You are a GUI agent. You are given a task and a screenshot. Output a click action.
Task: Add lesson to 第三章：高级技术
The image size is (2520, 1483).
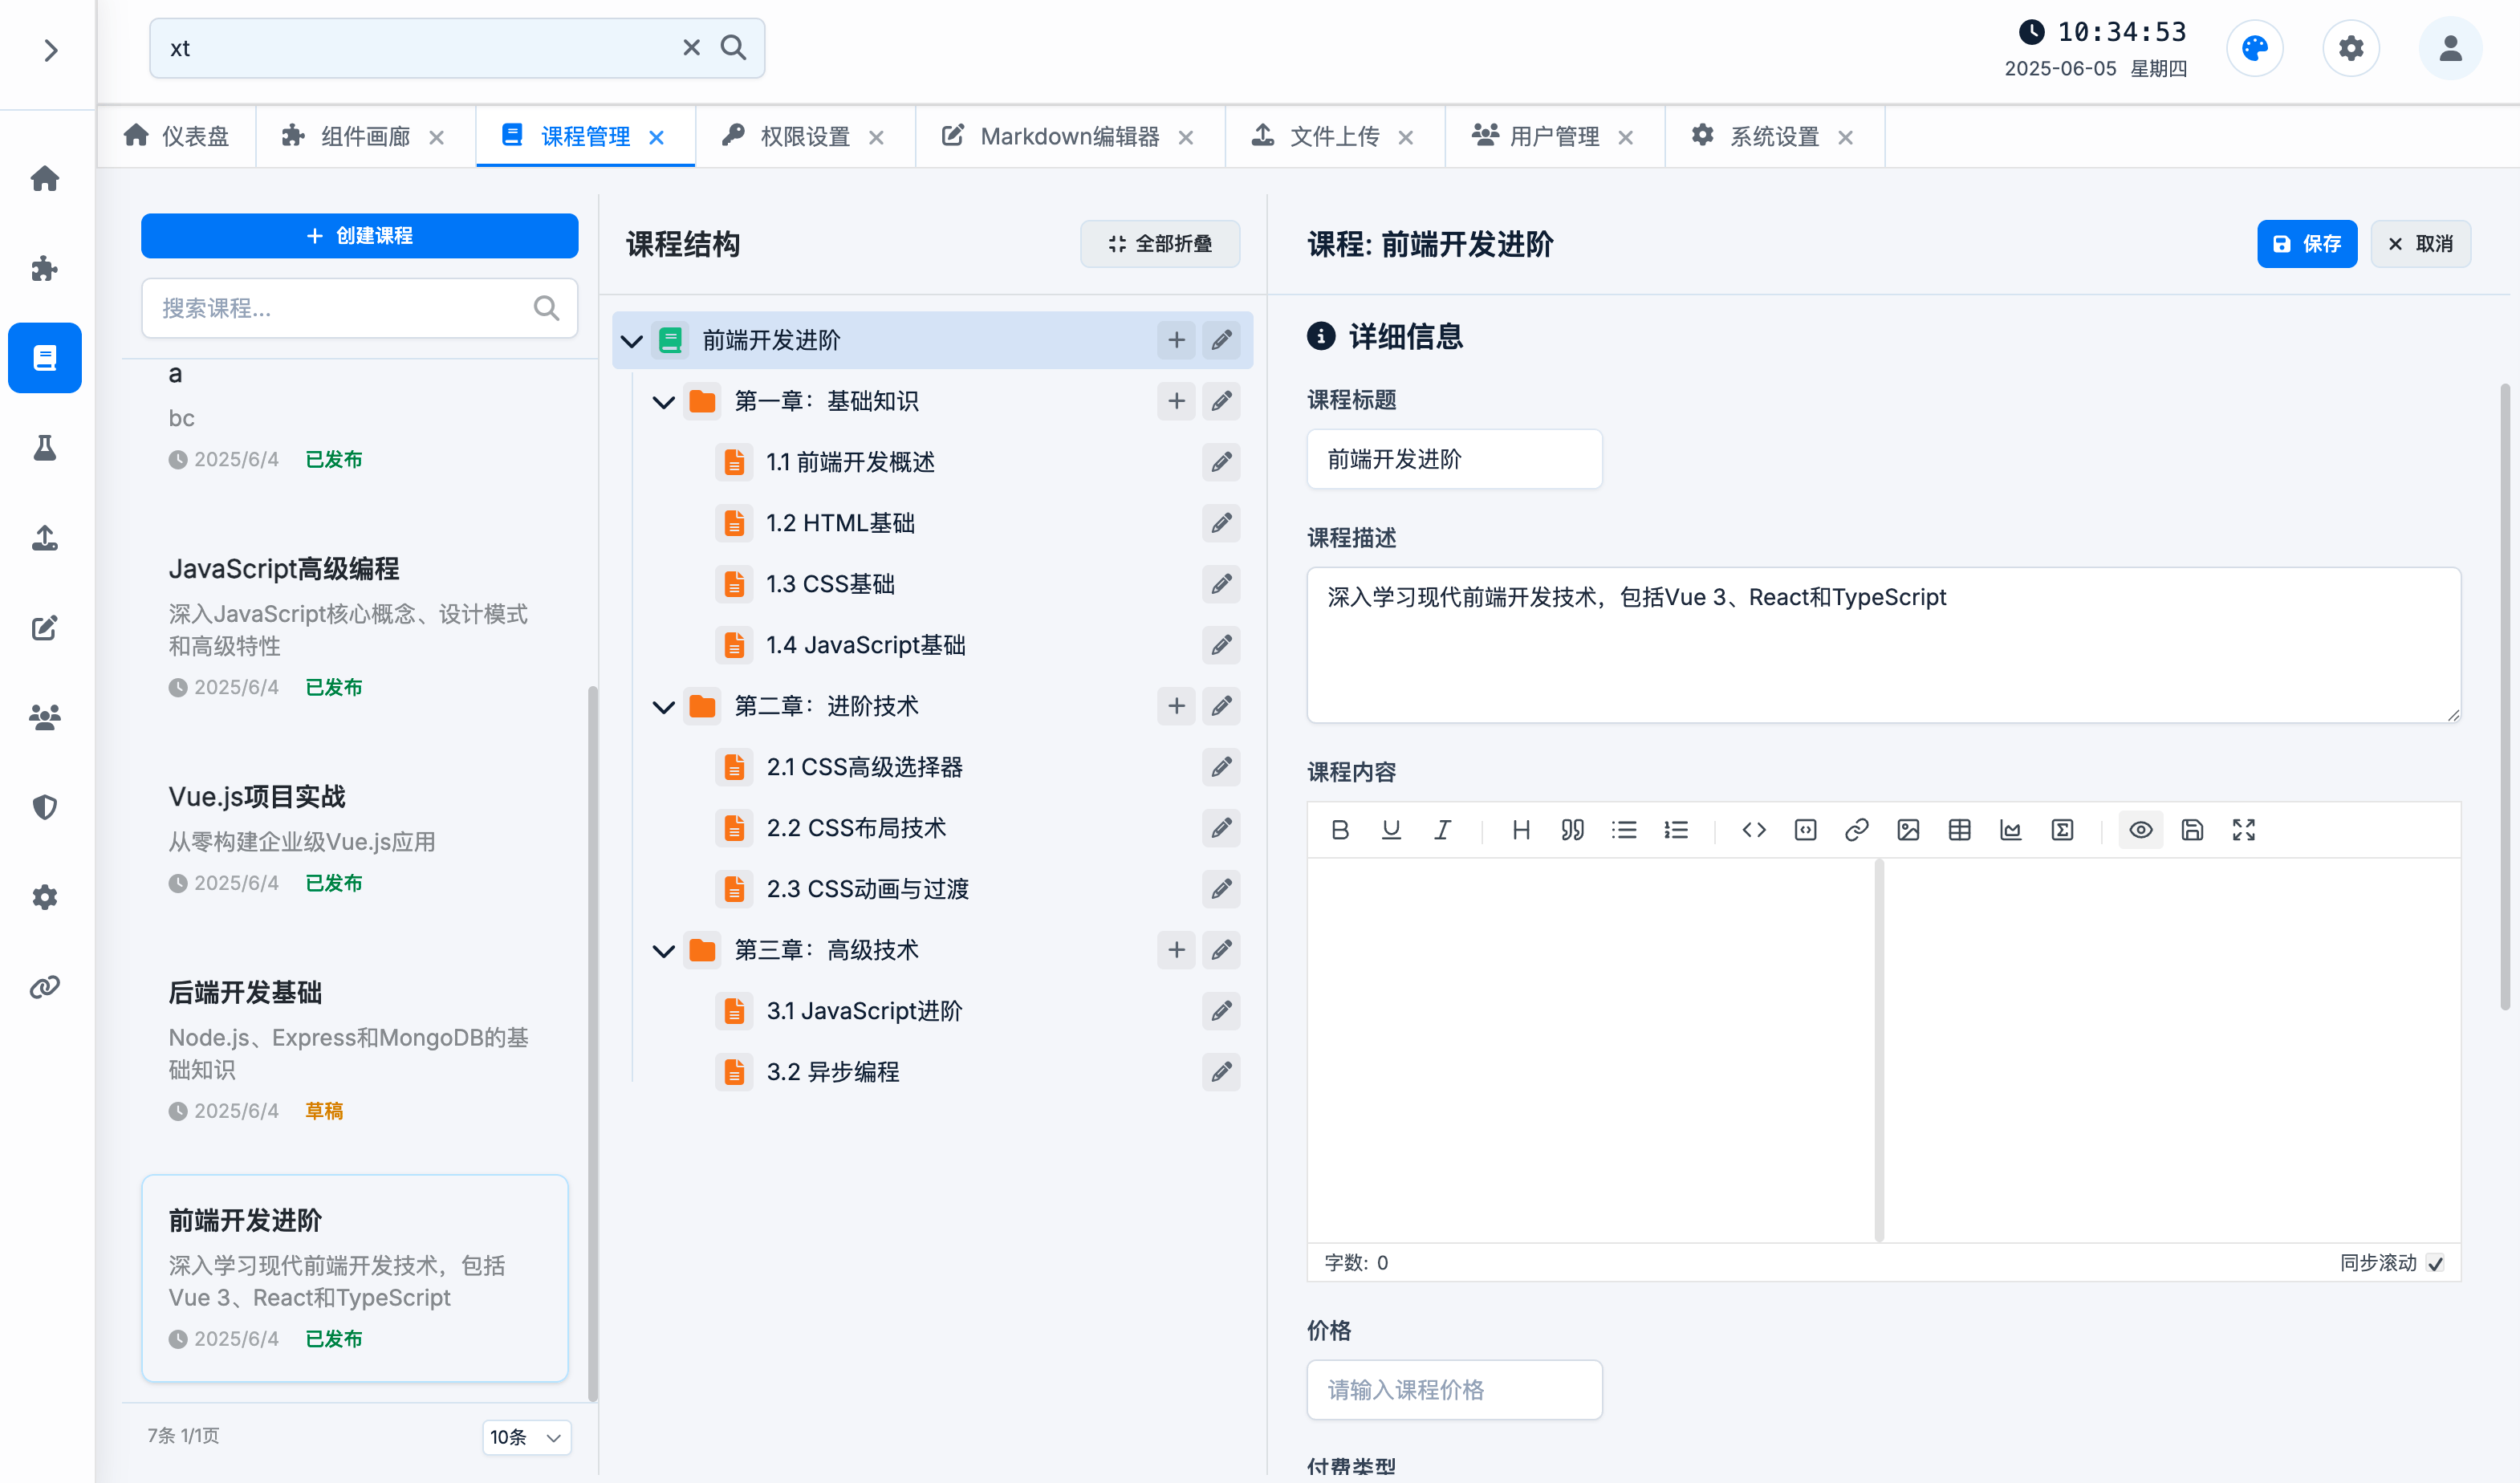tap(1176, 950)
